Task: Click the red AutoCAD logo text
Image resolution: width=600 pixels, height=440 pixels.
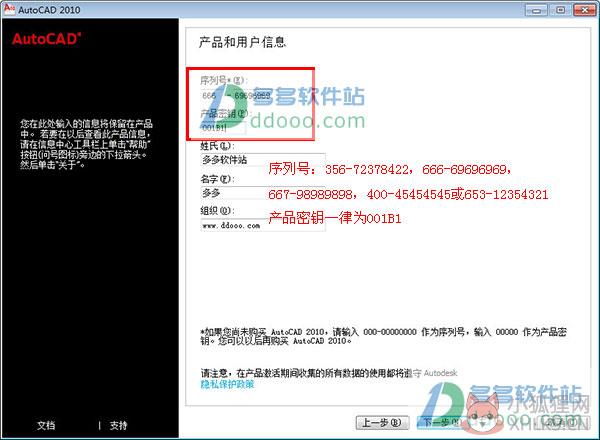Action: coord(46,39)
